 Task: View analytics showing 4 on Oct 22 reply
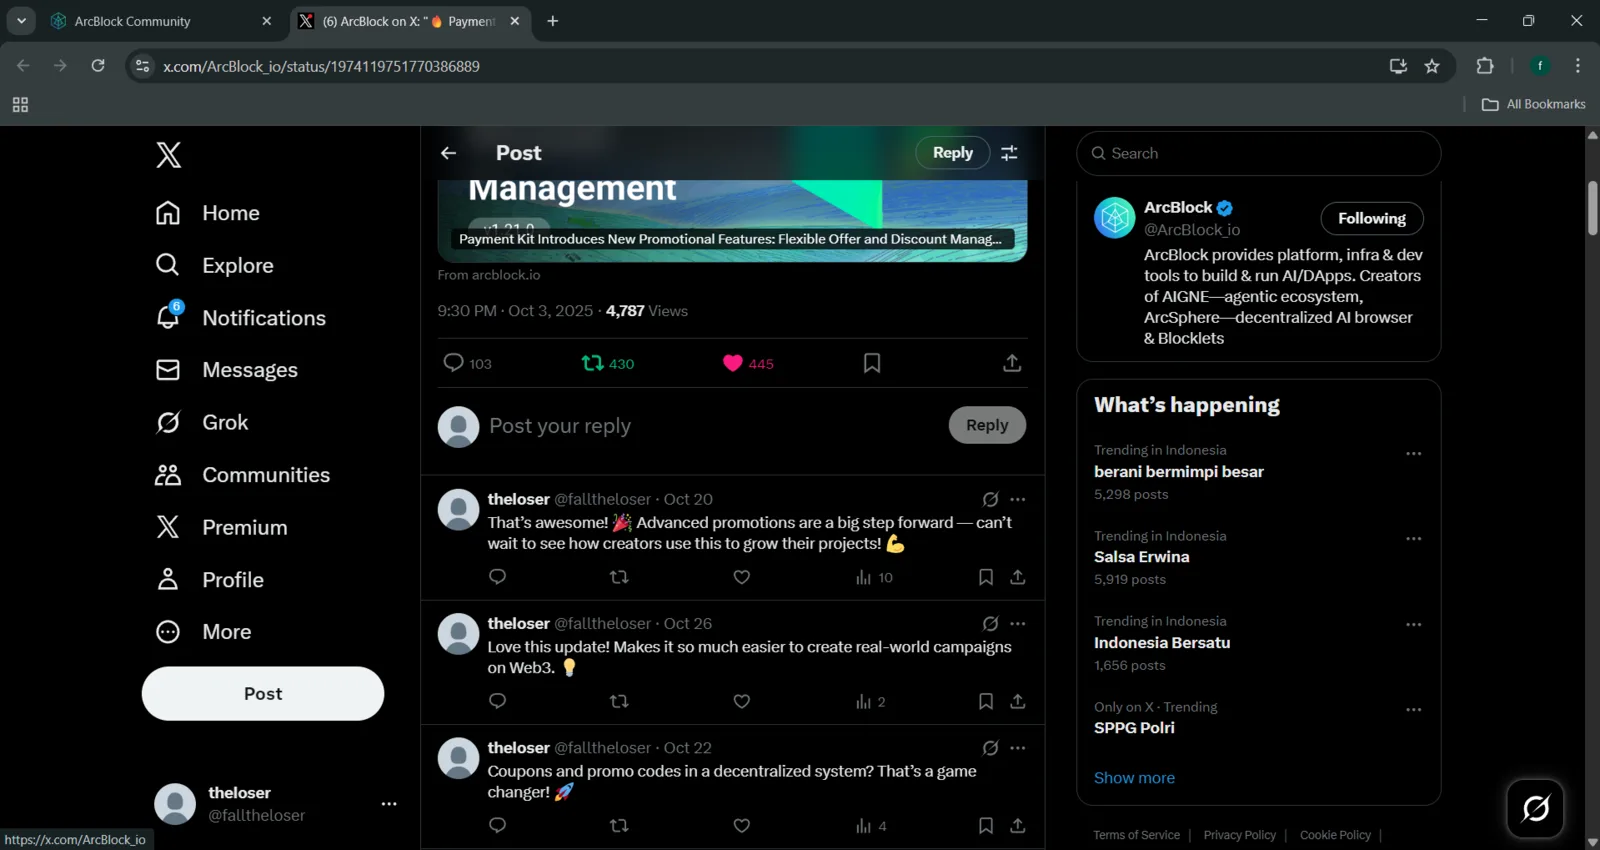[x=871, y=825]
